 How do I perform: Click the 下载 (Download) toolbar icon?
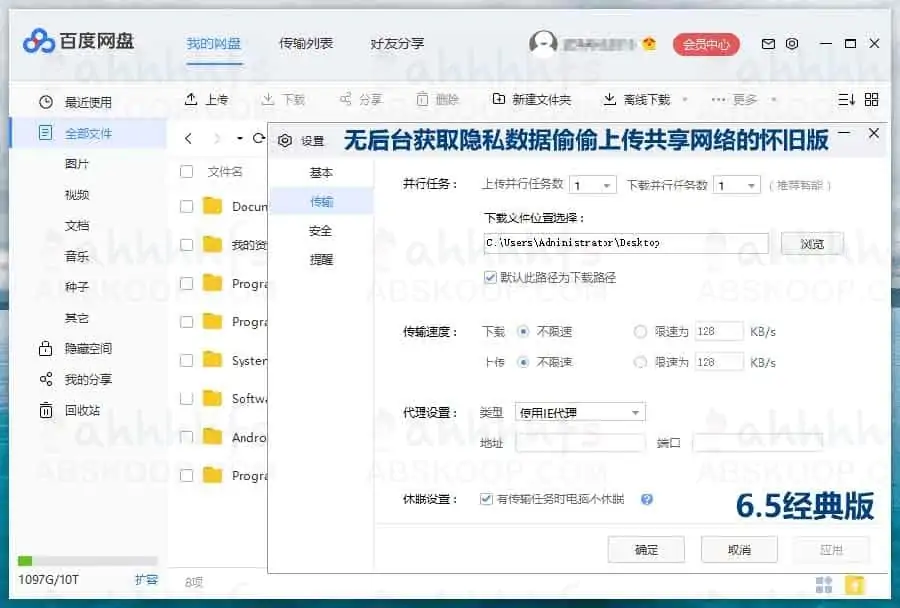click(283, 99)
